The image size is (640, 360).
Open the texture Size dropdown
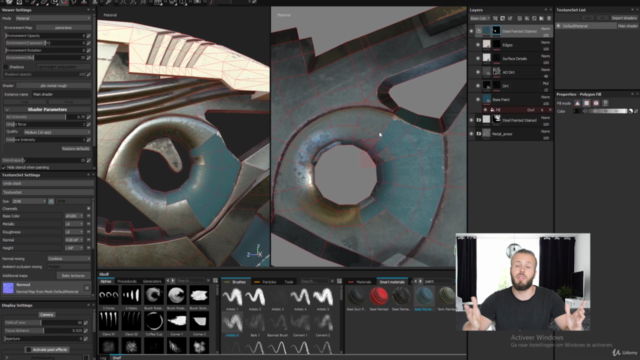click(29, 201)
